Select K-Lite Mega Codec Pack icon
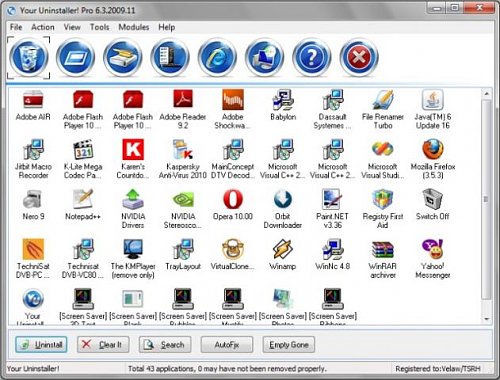Image resolution: width=500 pixels, height=380 pixels. 83,149
